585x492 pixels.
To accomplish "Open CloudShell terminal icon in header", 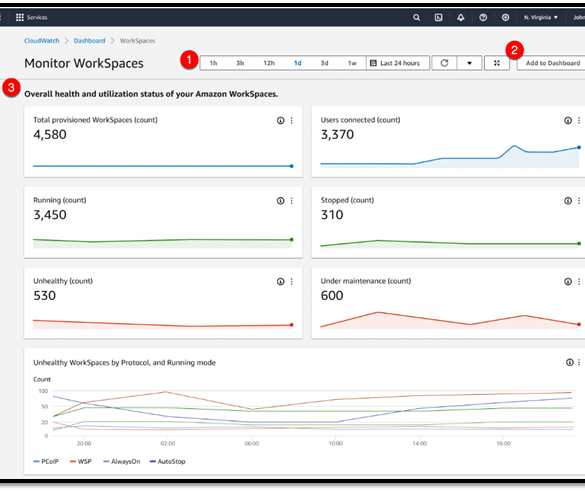I will tap(438, 18).
